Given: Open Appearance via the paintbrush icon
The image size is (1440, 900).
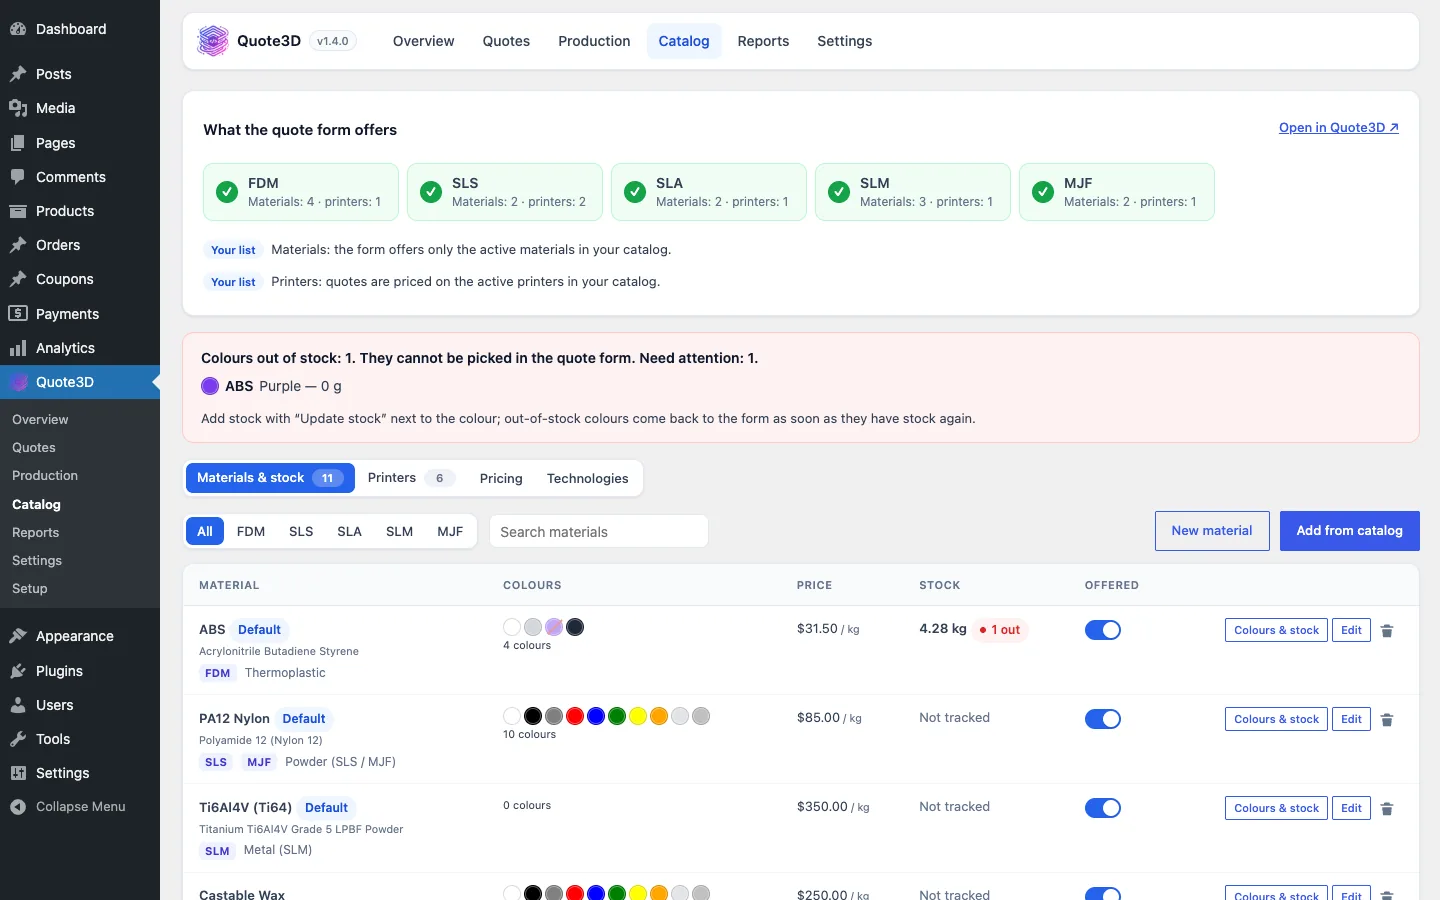Looking at the screenshot, I should click(x=18, y=636).
